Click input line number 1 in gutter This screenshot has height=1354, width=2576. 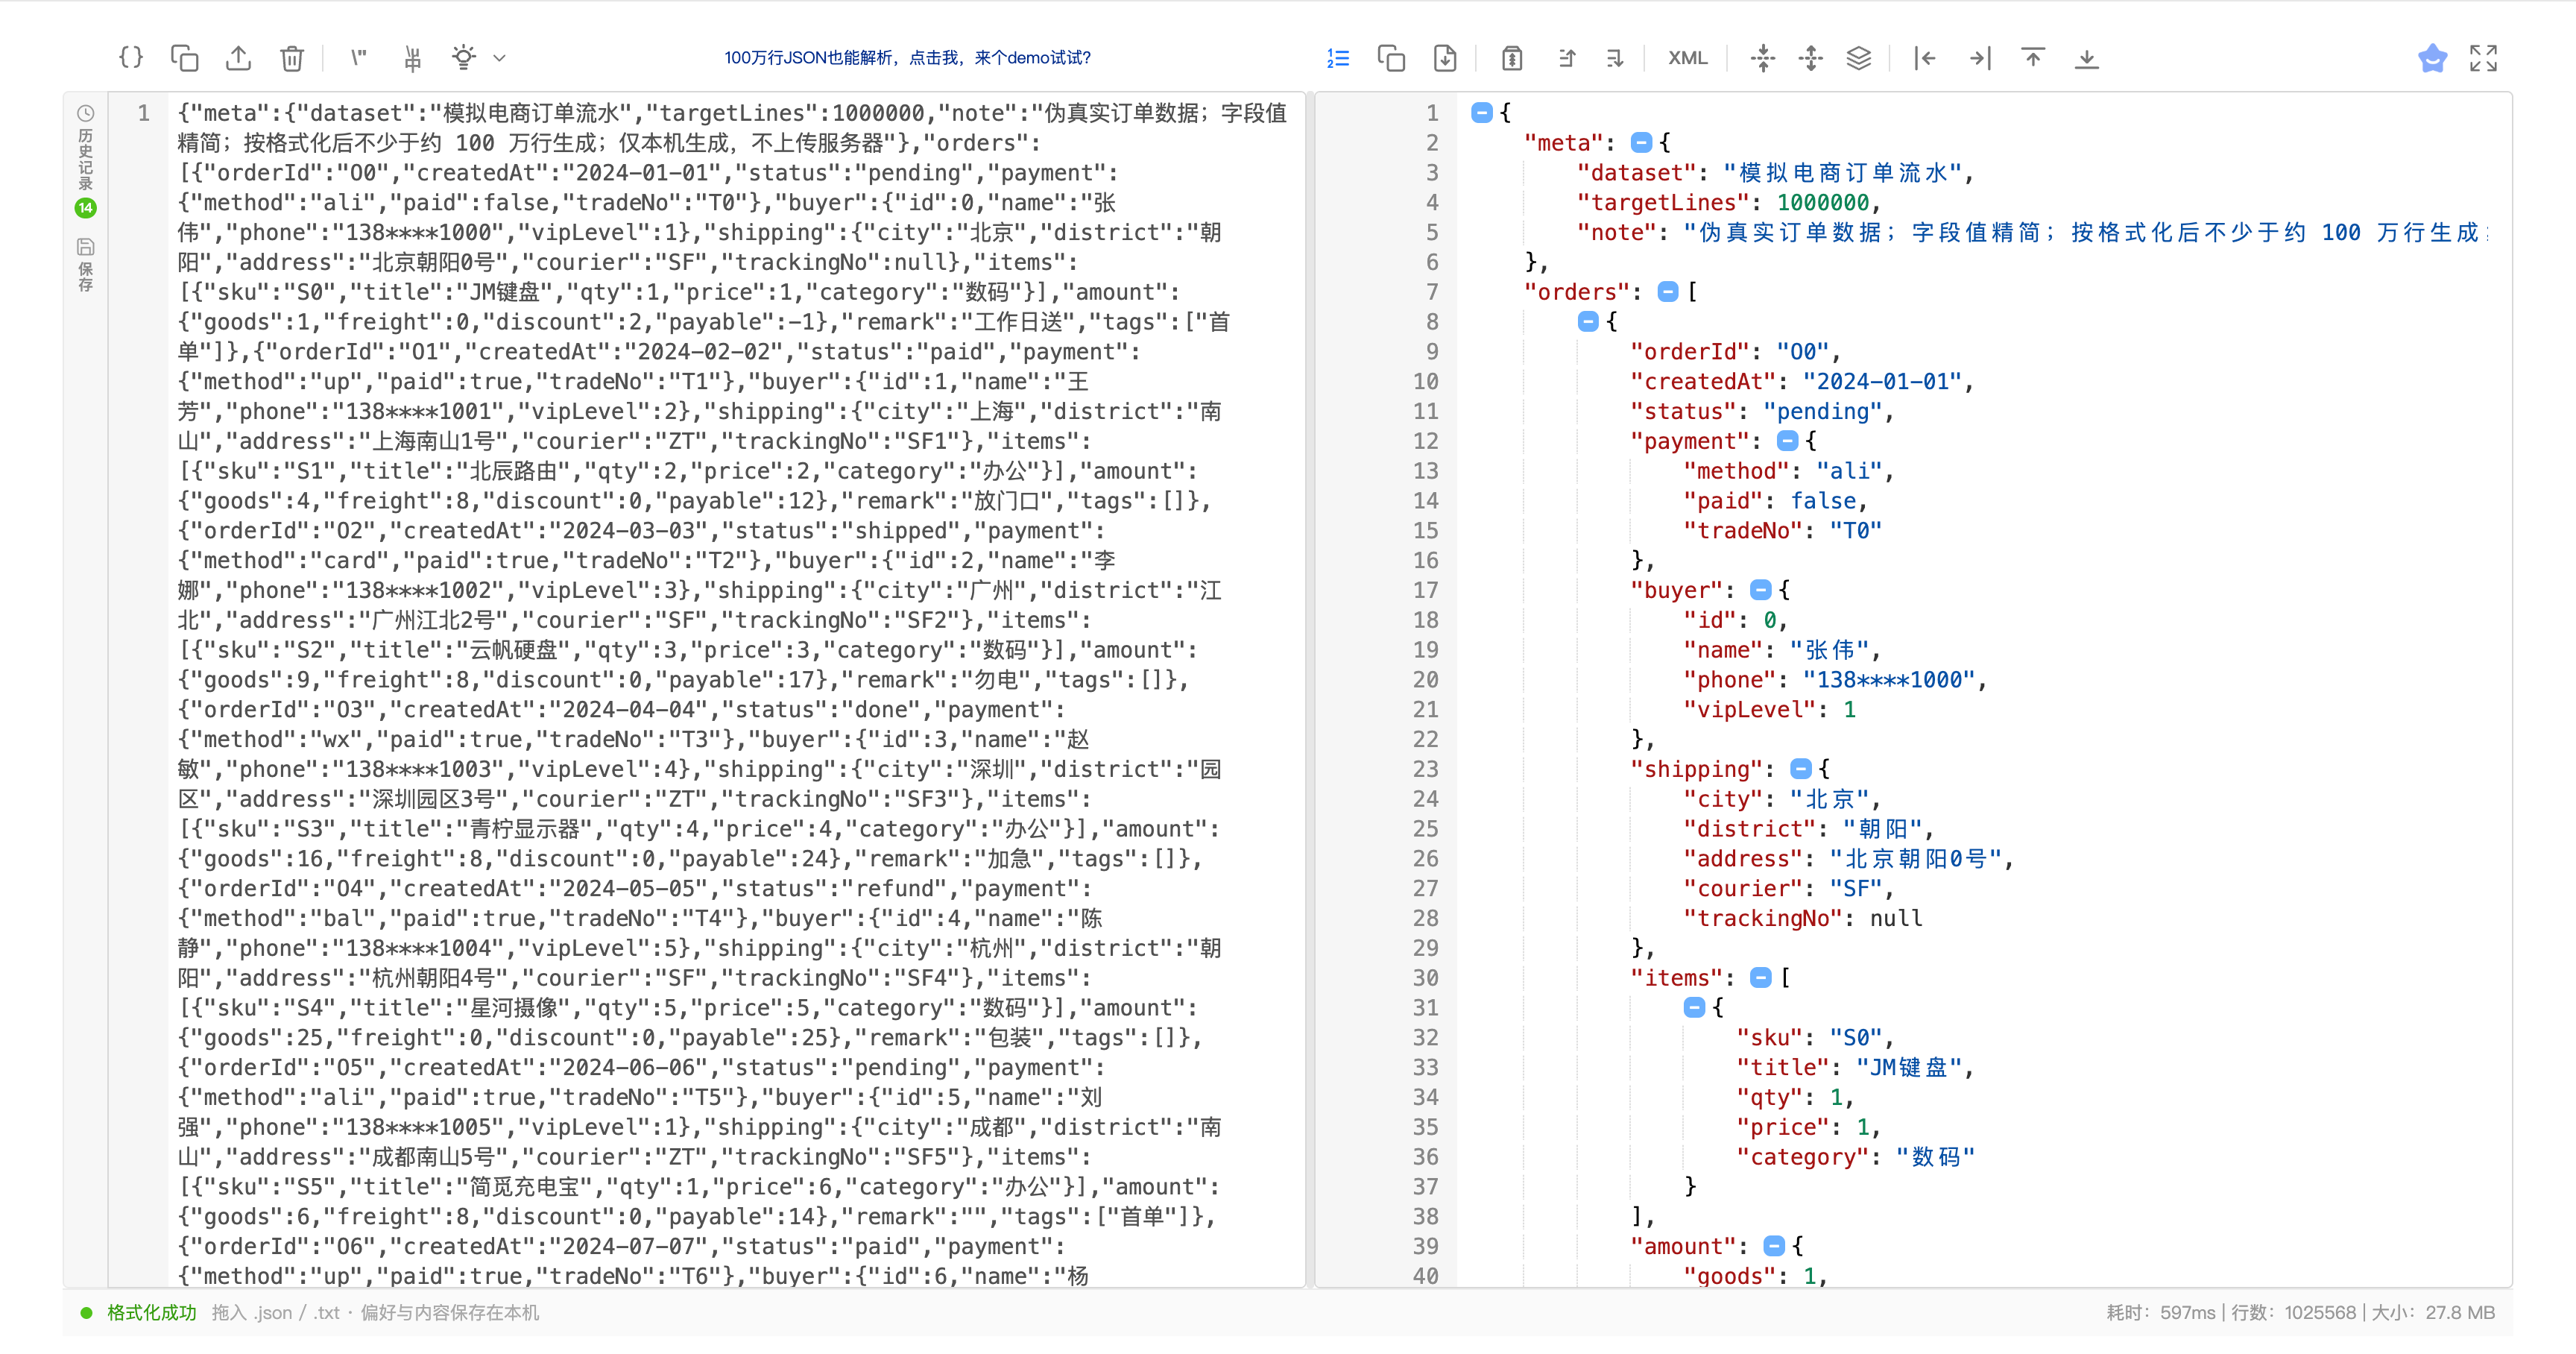pos(143,112)
